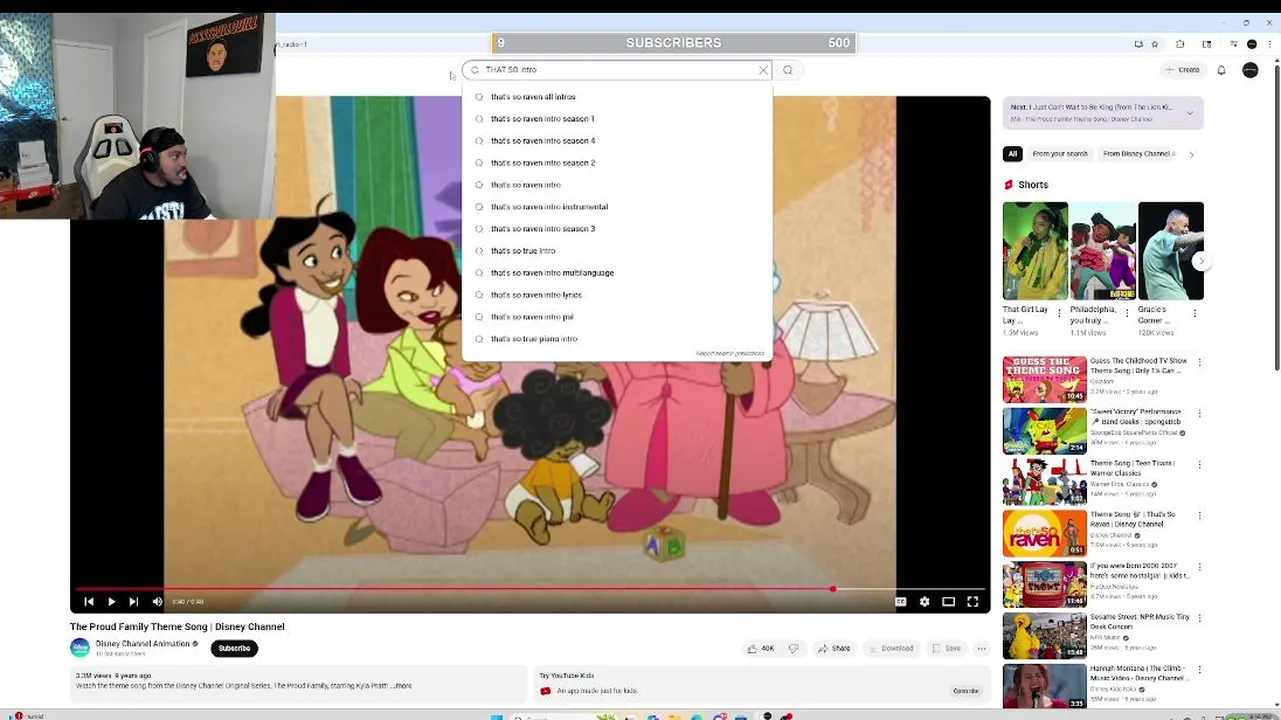Play the video with the play button
Screen dimensions: 1281x720
coord(111,601)
